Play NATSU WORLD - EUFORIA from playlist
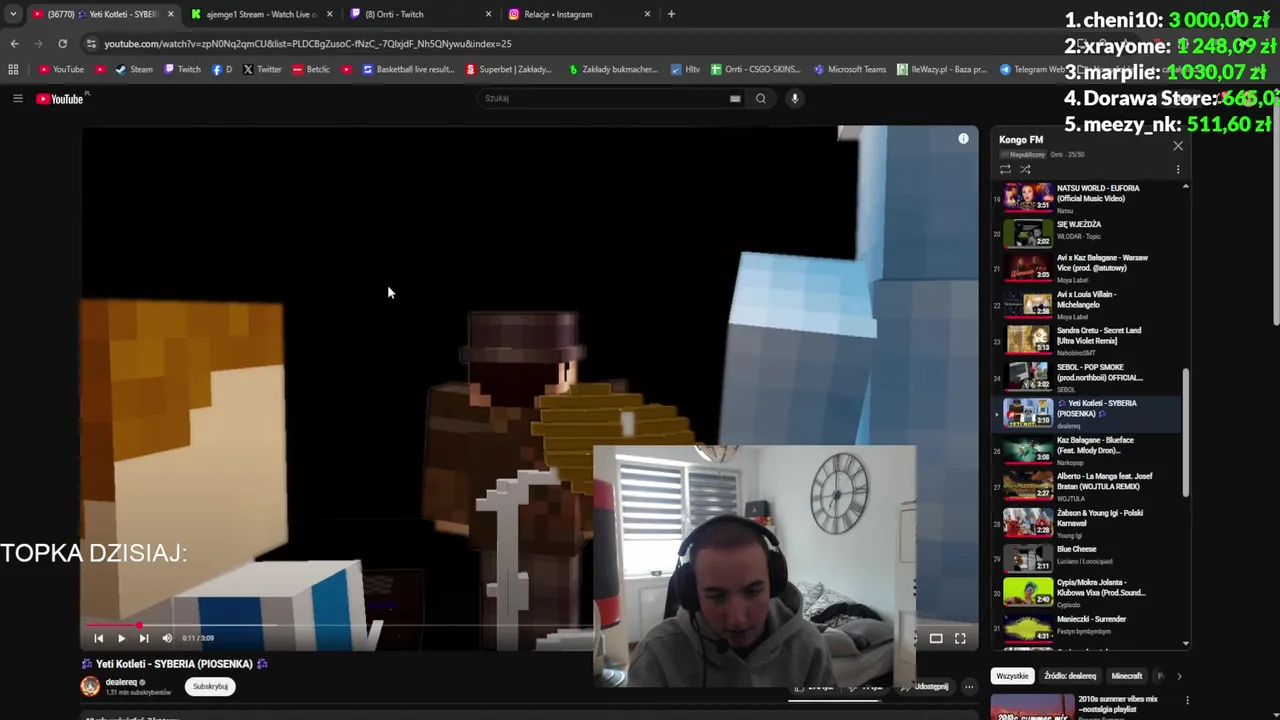The image size is (1280, 720). click(x=1087, y=199)
